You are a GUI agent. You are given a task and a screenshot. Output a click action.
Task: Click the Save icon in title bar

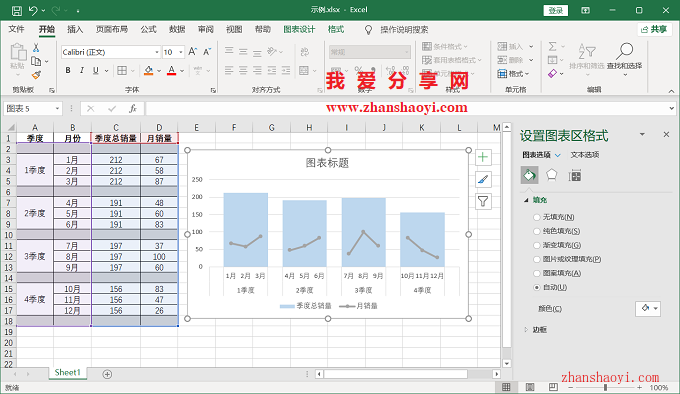[16, 10]
